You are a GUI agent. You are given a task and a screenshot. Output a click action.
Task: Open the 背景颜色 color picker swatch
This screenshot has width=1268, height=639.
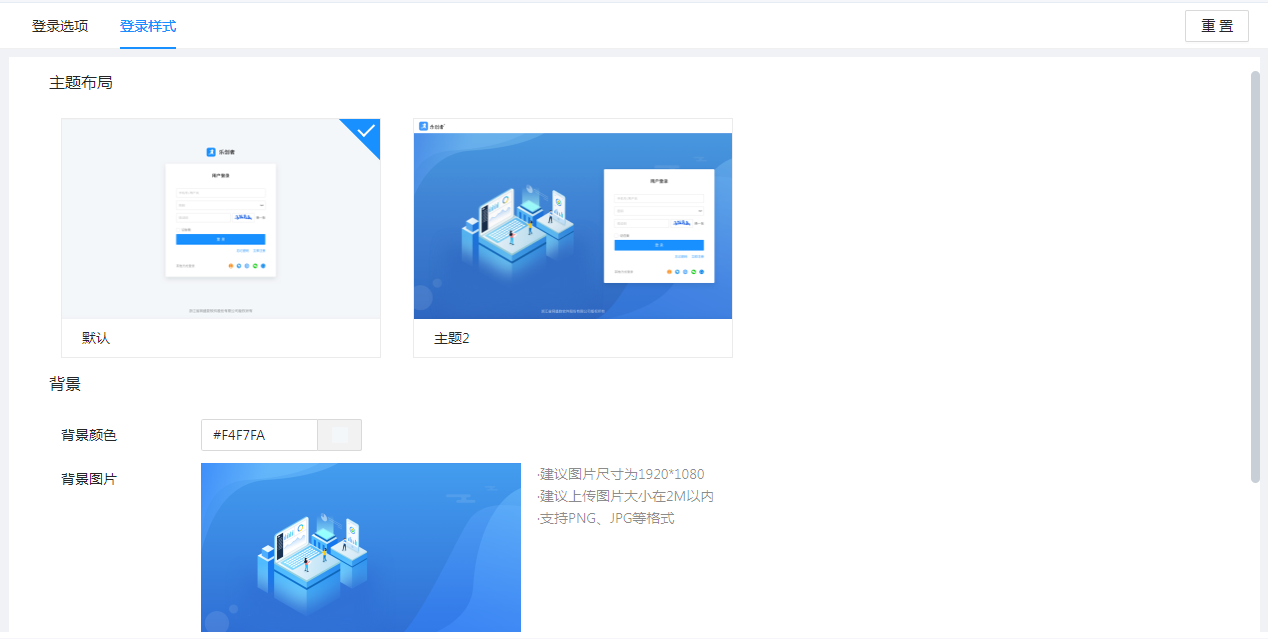coord(339,435)
